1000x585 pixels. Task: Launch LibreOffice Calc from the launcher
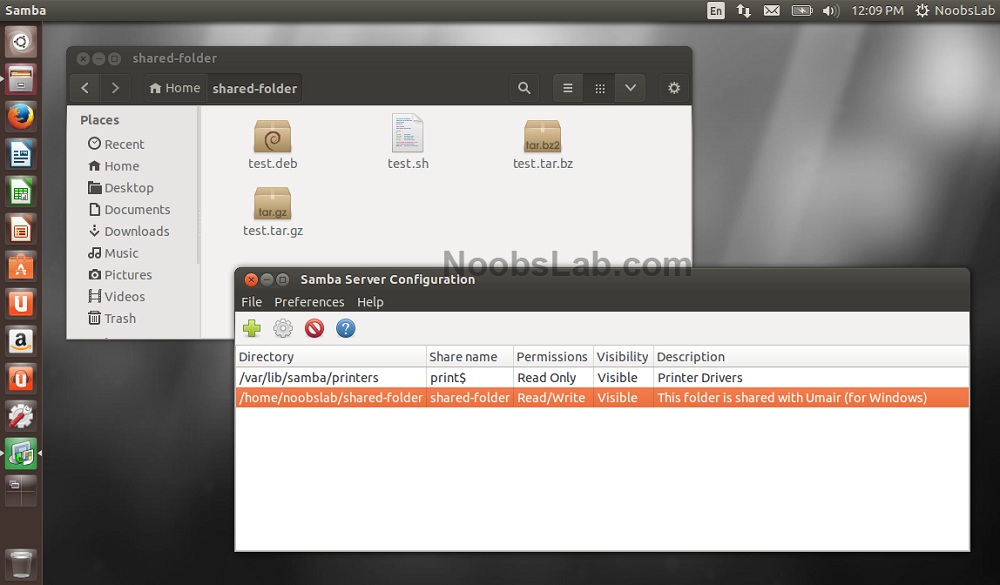[x=21, y=192]
